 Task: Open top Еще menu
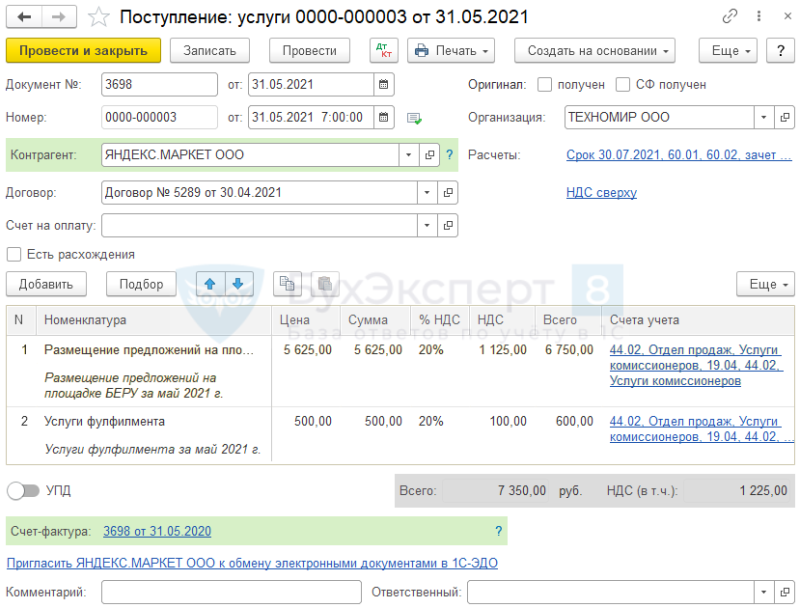point(728,50)
